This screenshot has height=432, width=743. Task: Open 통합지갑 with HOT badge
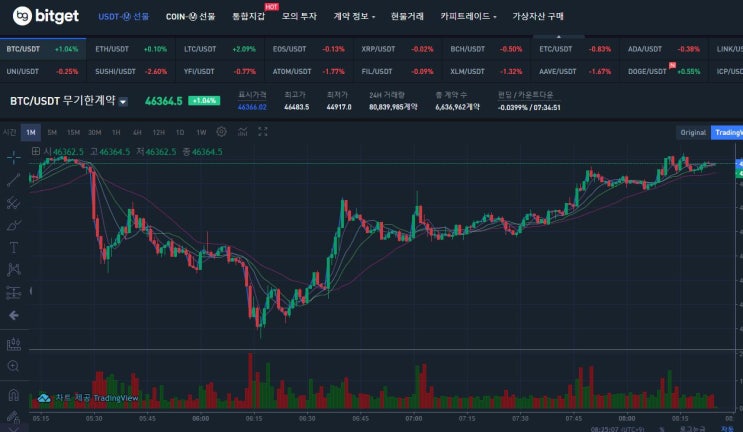249,16
